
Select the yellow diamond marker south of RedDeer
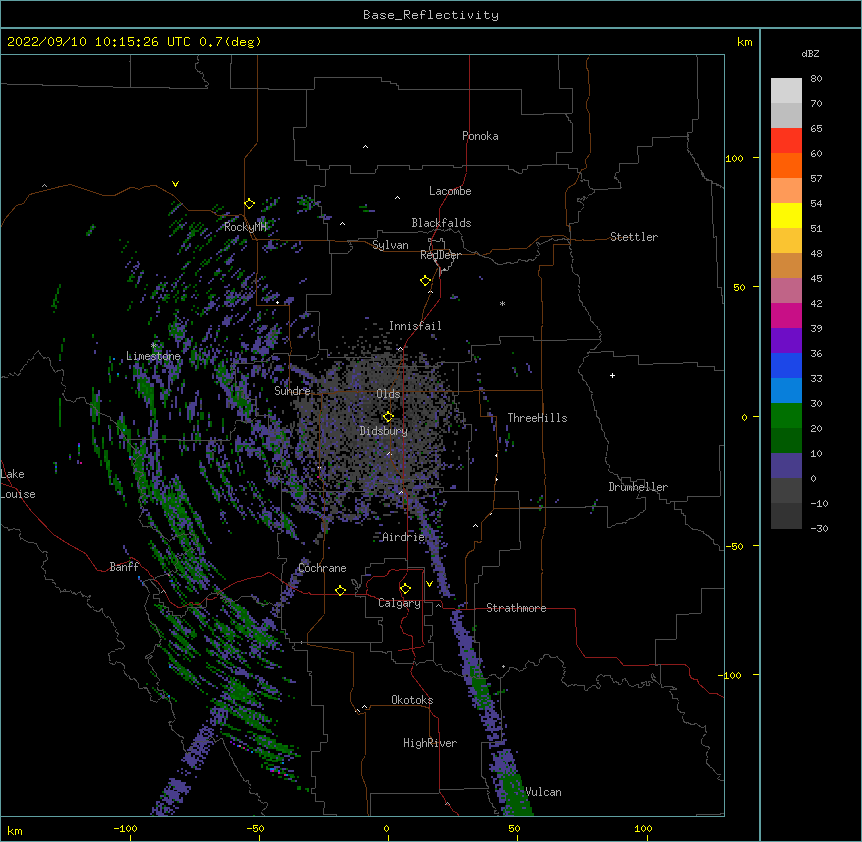pyautogui.click(x=425, y=280)
